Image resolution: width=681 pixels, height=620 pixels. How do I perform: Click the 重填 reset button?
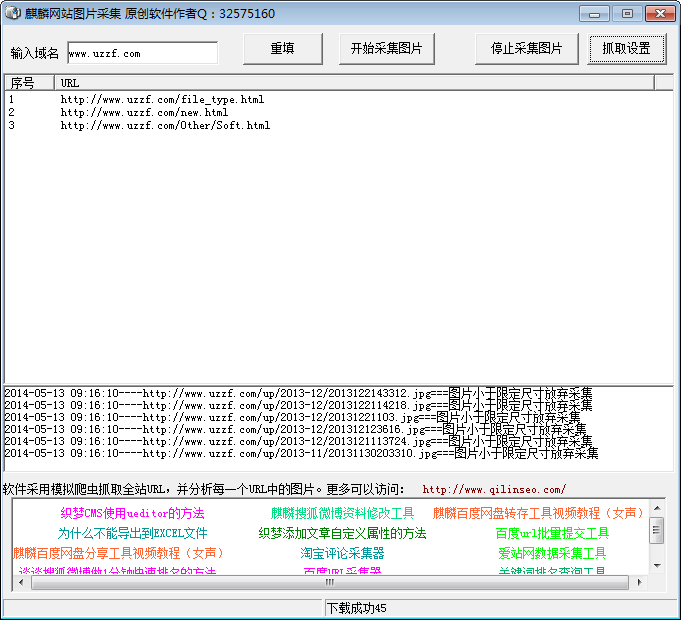coord(283,49)
